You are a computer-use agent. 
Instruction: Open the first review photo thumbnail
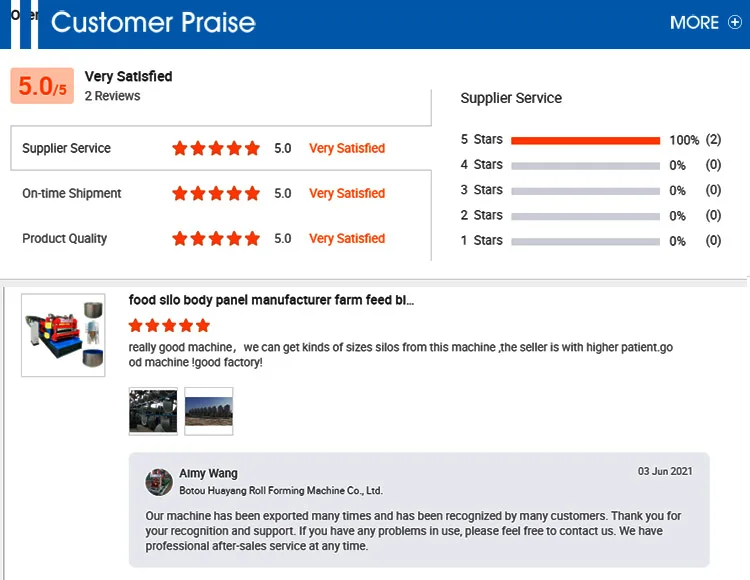153,411
